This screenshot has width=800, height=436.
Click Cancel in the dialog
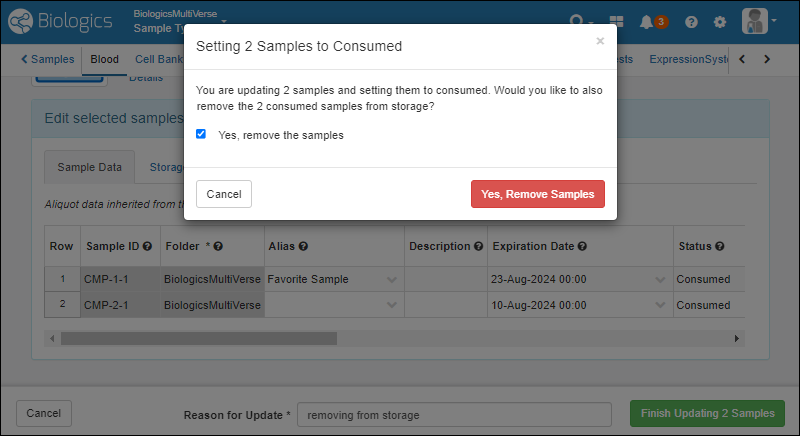point(224,194)
